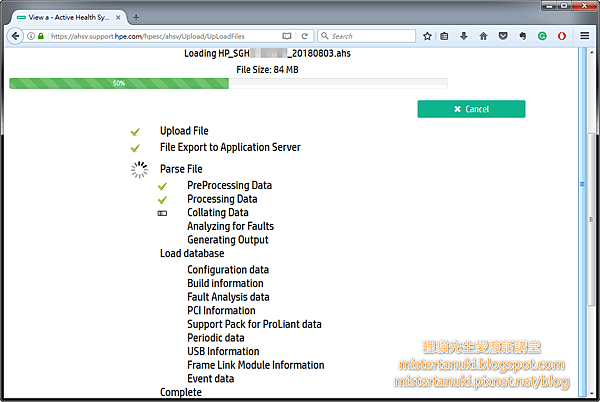The image size is (600, 402).
Task: Click the Pocket save icon
Action: coord(503,36)
